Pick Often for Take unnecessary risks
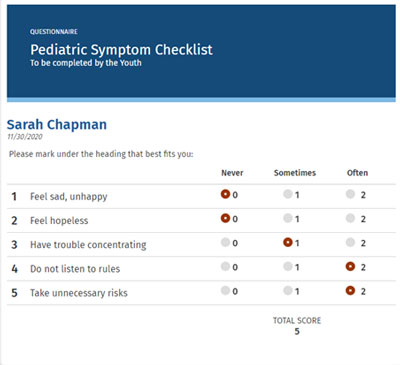This screenshot has width=400, height=365. pos(350,291)
